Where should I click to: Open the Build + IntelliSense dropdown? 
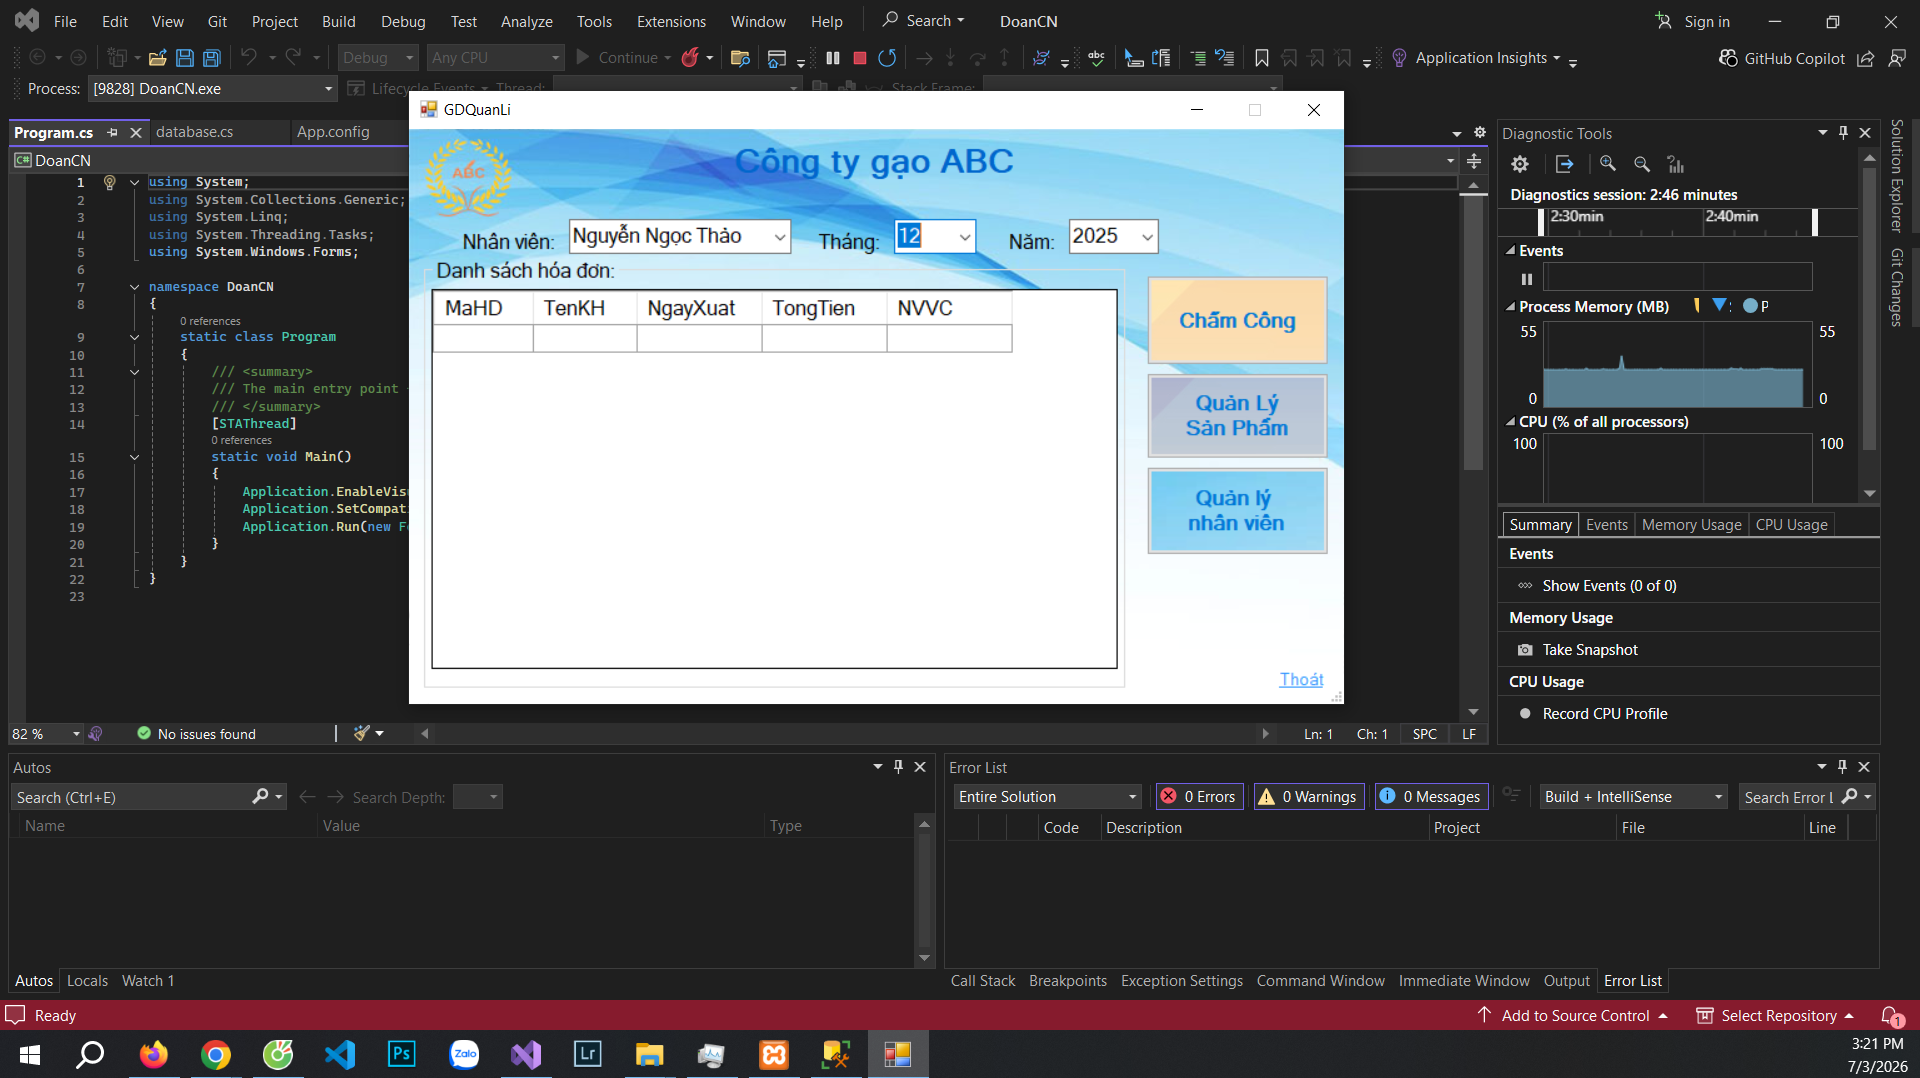(x=1634, y=797)
